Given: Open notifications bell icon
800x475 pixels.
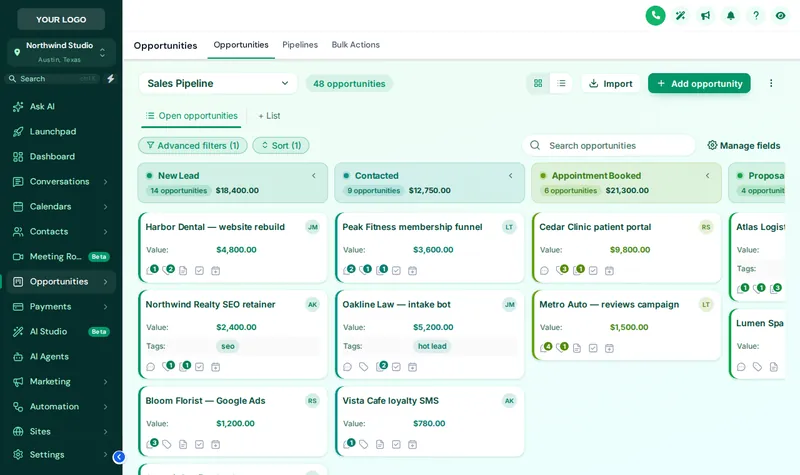Looking at the screenshot, I should 731,16.
